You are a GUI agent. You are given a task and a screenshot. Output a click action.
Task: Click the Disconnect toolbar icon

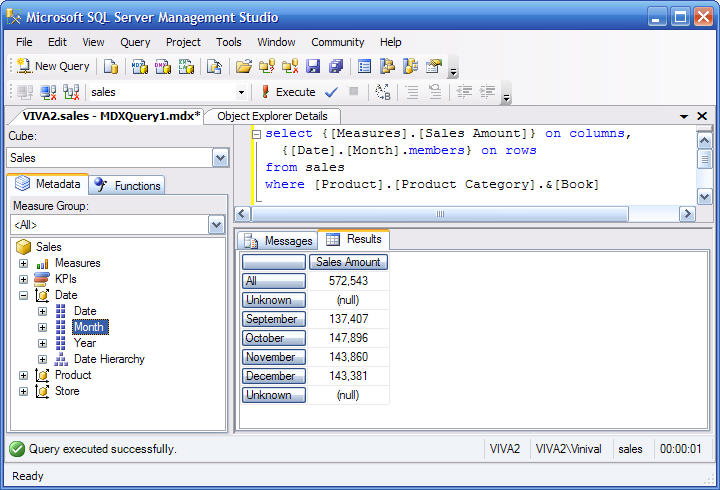tap(48, 92)
